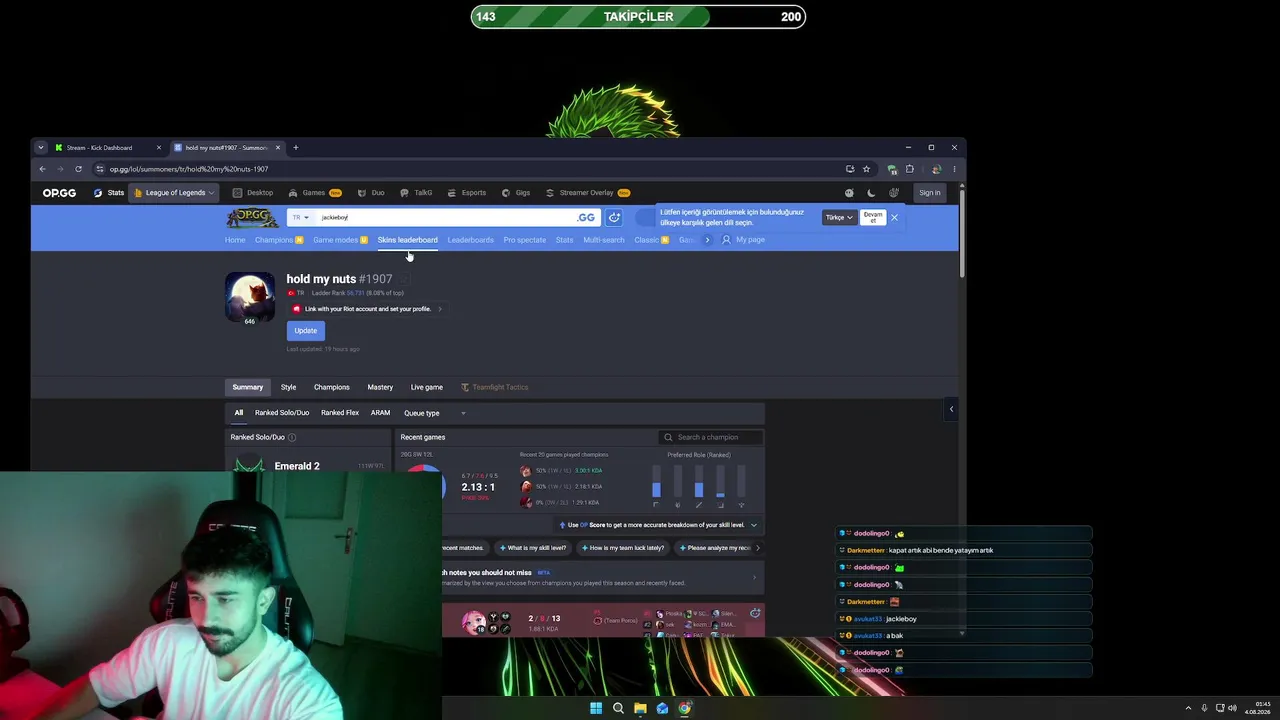Viewport: 1280px width, 720px height.
Task: Go to the Duo finder page
Action: [x=371, y=193]
